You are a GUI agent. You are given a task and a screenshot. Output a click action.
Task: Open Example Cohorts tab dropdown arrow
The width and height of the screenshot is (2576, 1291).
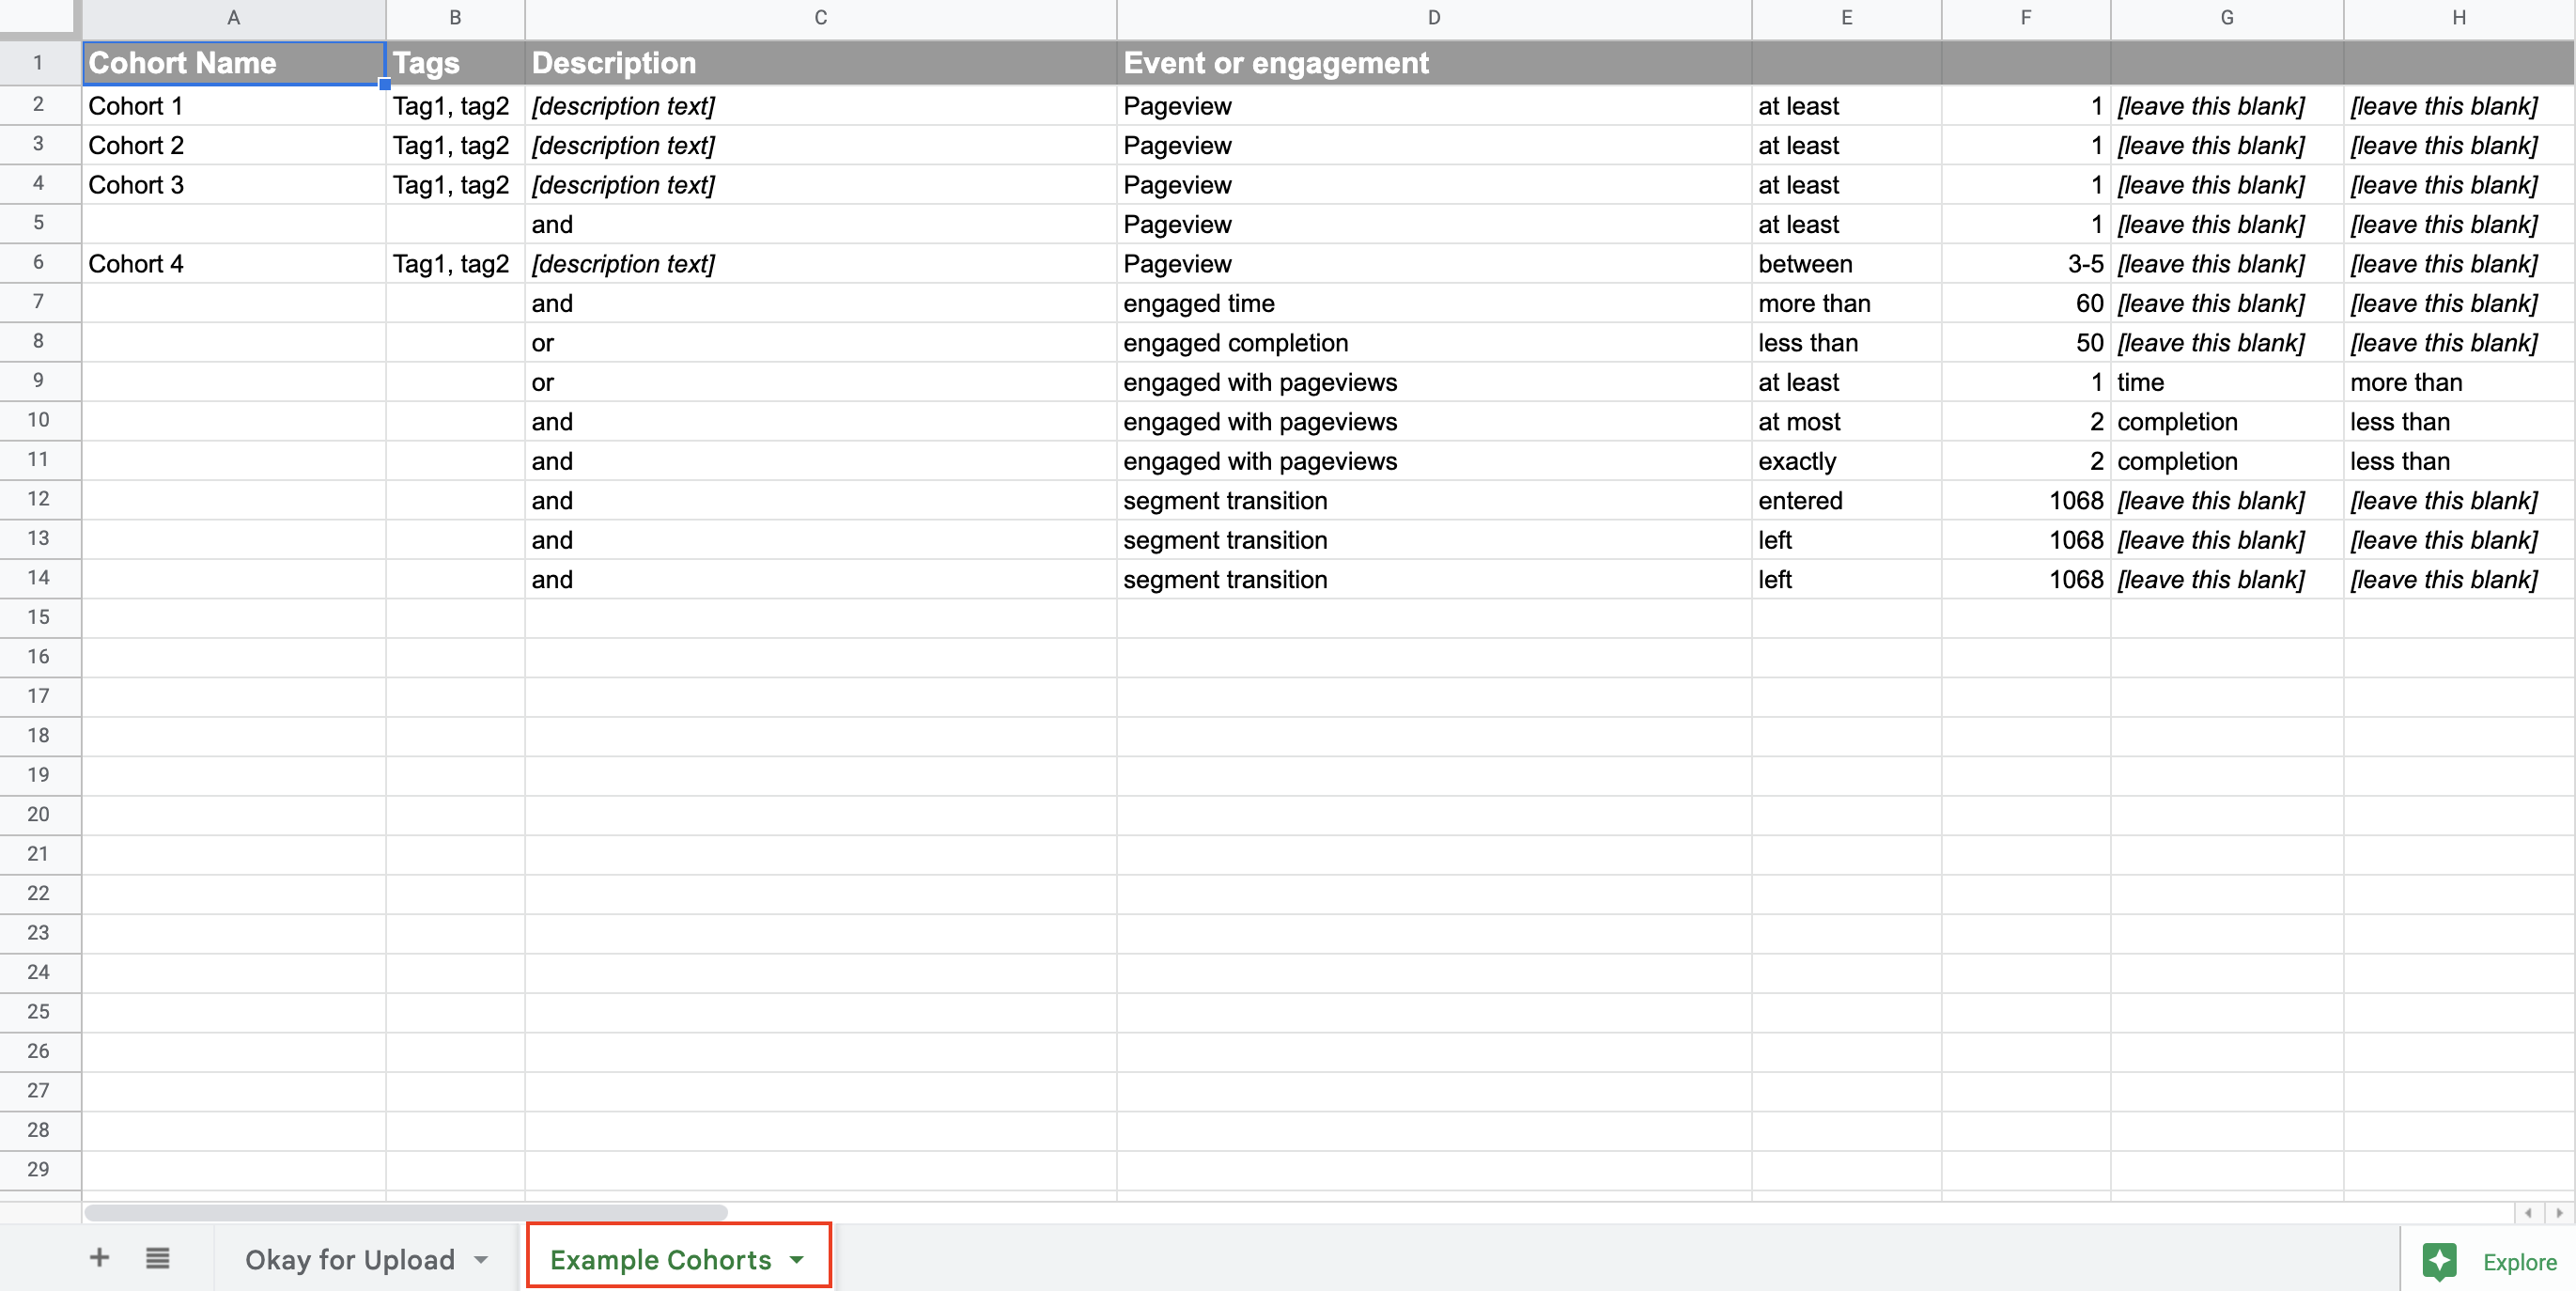(796, 1259)
